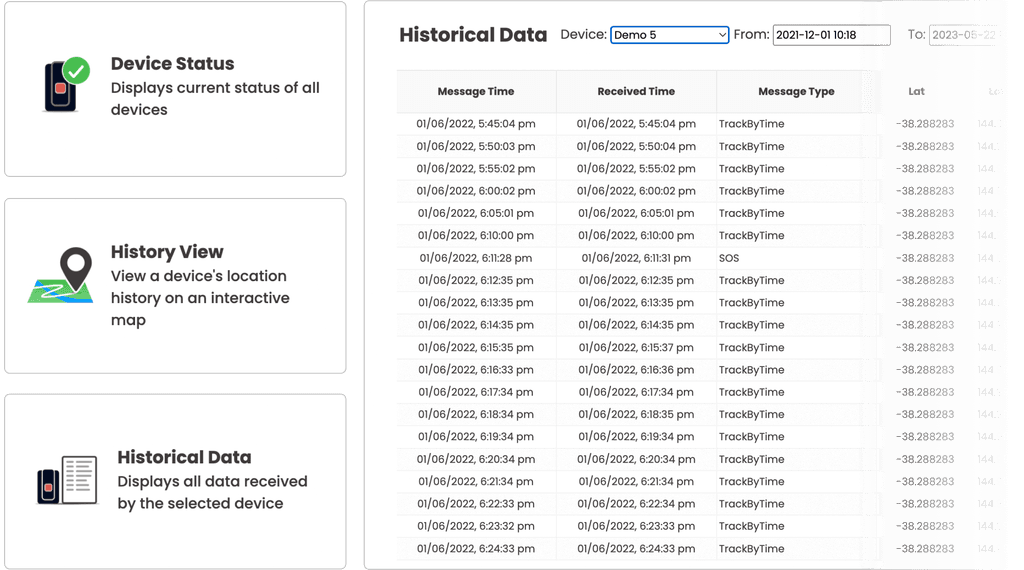The height and width of the screenshot is (570, 1024).
Task: Select received time 01/06/2022, 6:13:35 pm
Action: (x=636, y=302)
